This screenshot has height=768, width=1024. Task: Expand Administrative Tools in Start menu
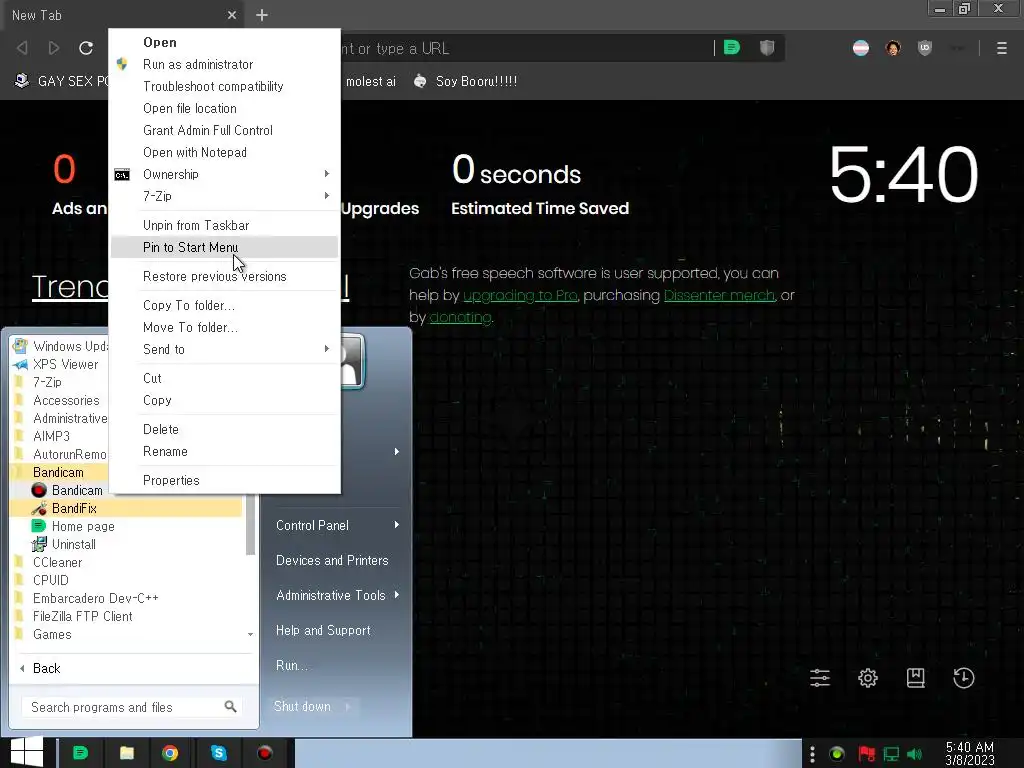pos(337,595)
